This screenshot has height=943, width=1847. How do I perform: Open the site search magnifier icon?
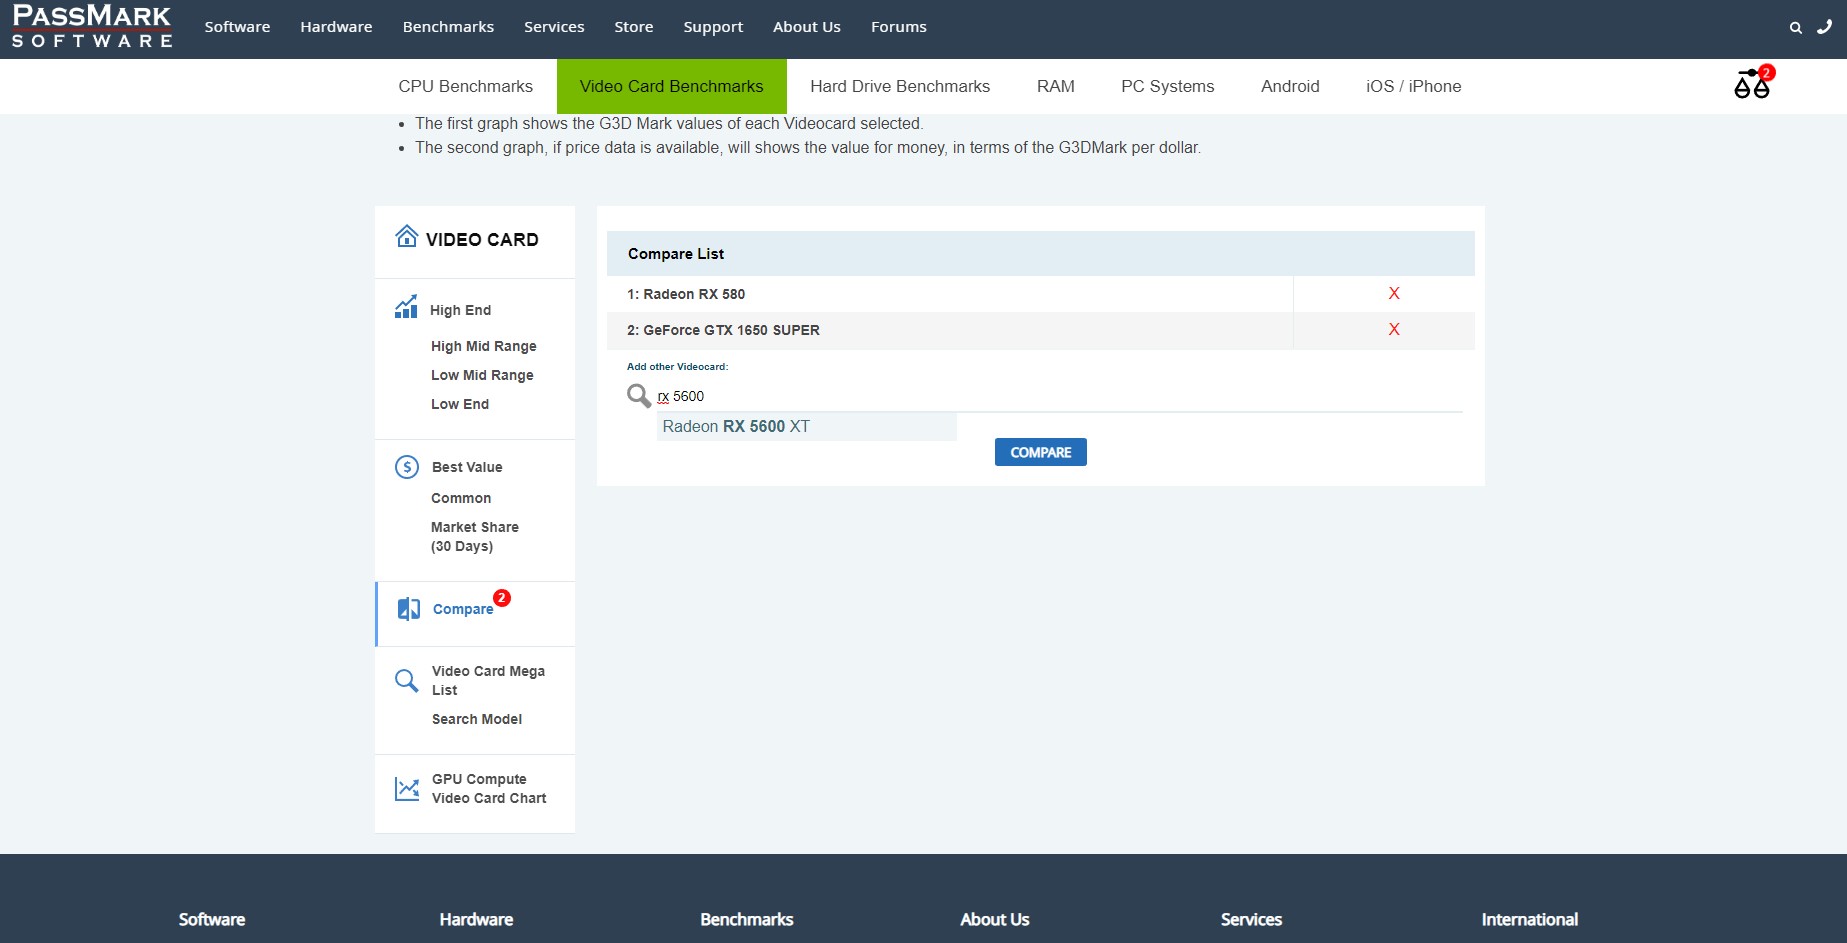tap(1796, 28)
